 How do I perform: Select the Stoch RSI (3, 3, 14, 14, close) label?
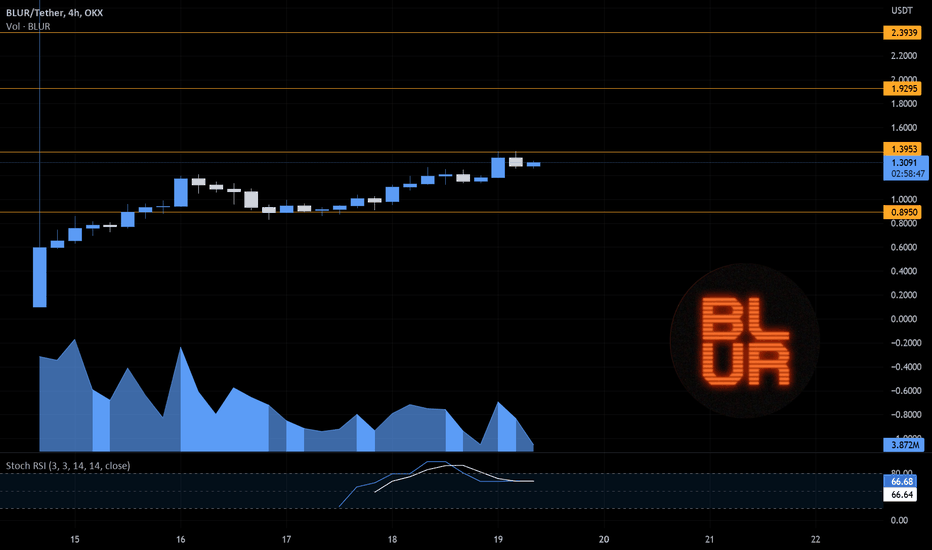pyautogui.click(x=68, y=466)
